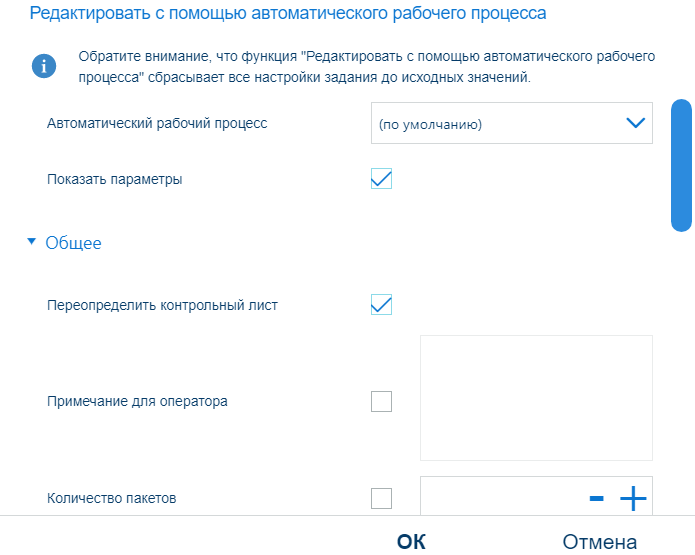Click the blue vertical scrollbar thumb
Viewport: 695px width, 555px height.
(682, 165)
